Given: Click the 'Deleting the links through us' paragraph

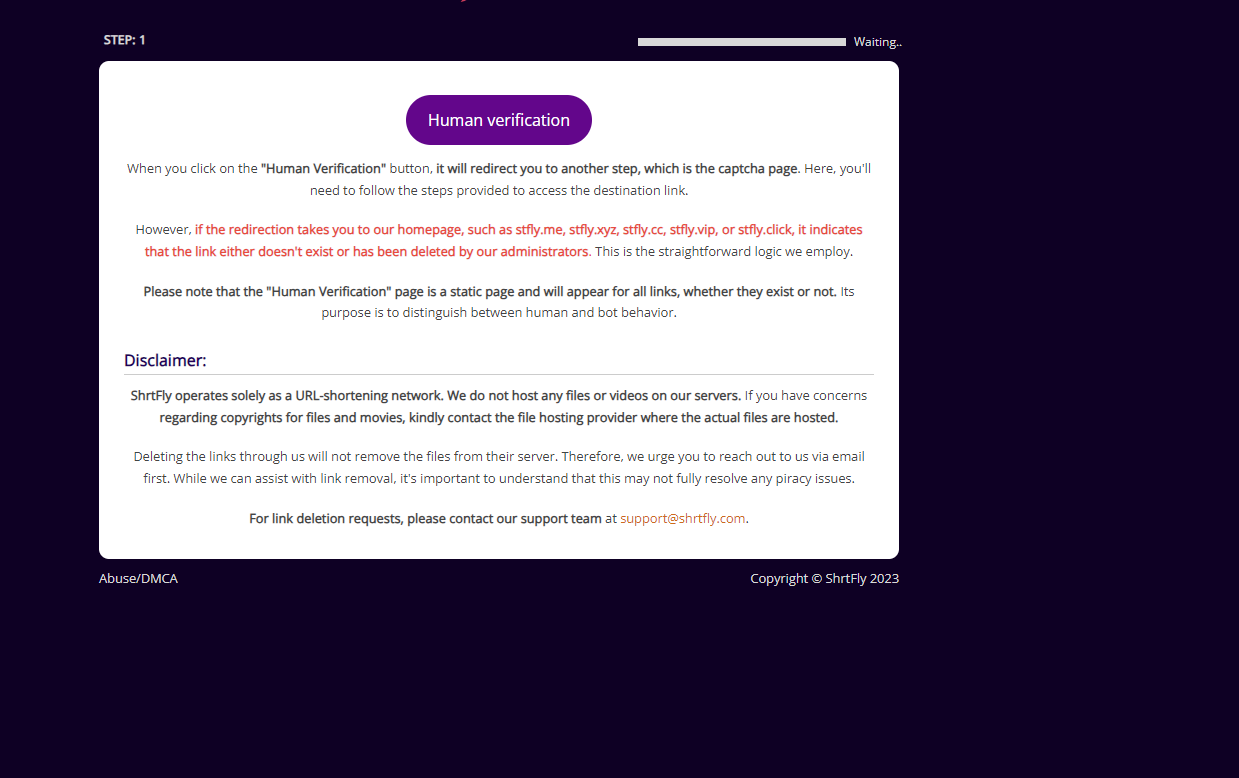Looking at the screenshot, I should click(x=499, y=467).
